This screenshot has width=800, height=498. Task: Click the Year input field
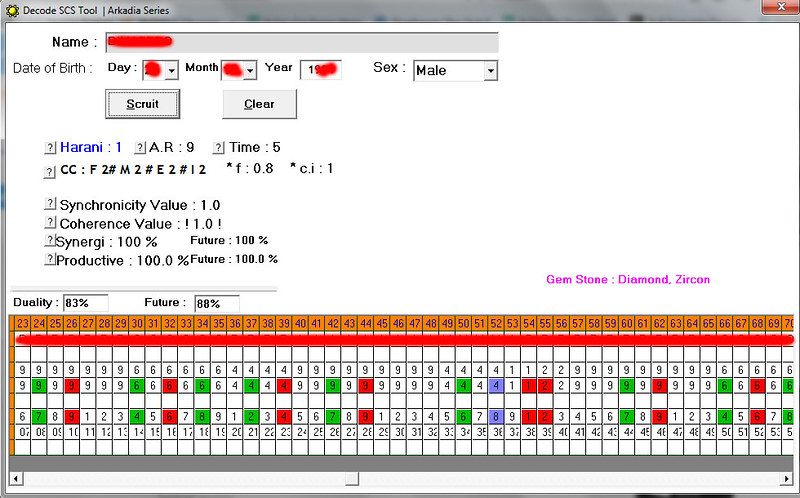(321, 70)
